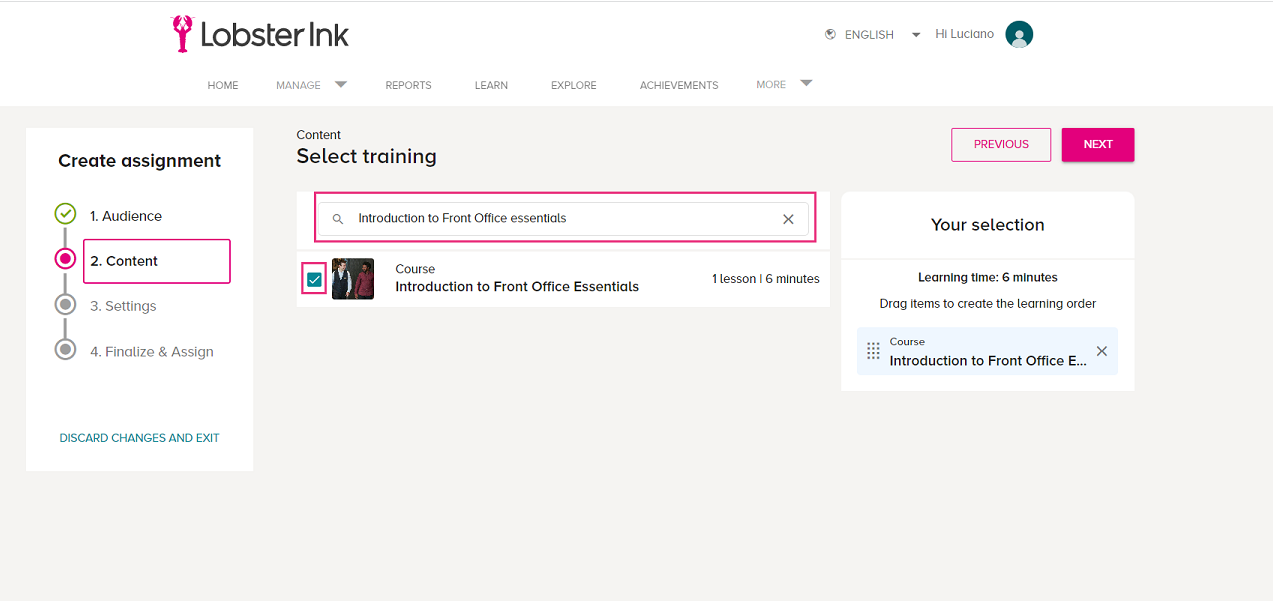1273x601 pixels.
Task: Click the '1 lesson | 6 minutes' text
Action: click(766, 279)
